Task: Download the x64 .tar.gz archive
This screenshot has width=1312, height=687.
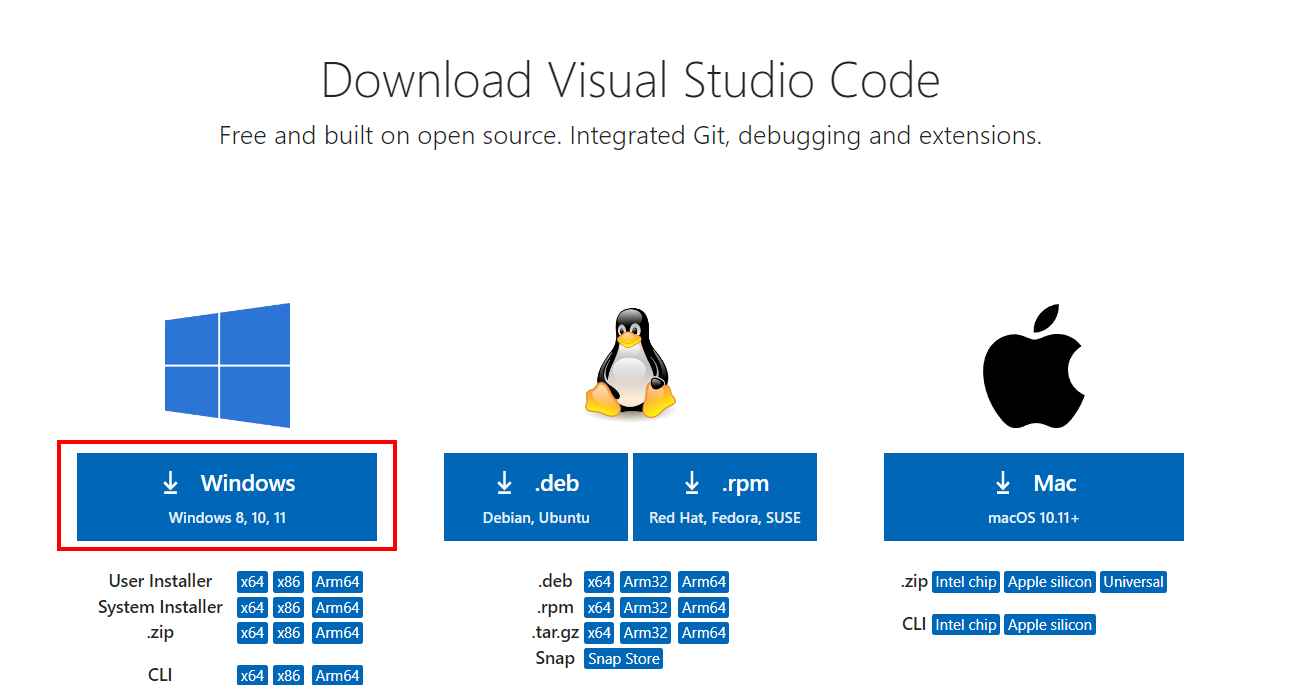Action: point(599,632)
